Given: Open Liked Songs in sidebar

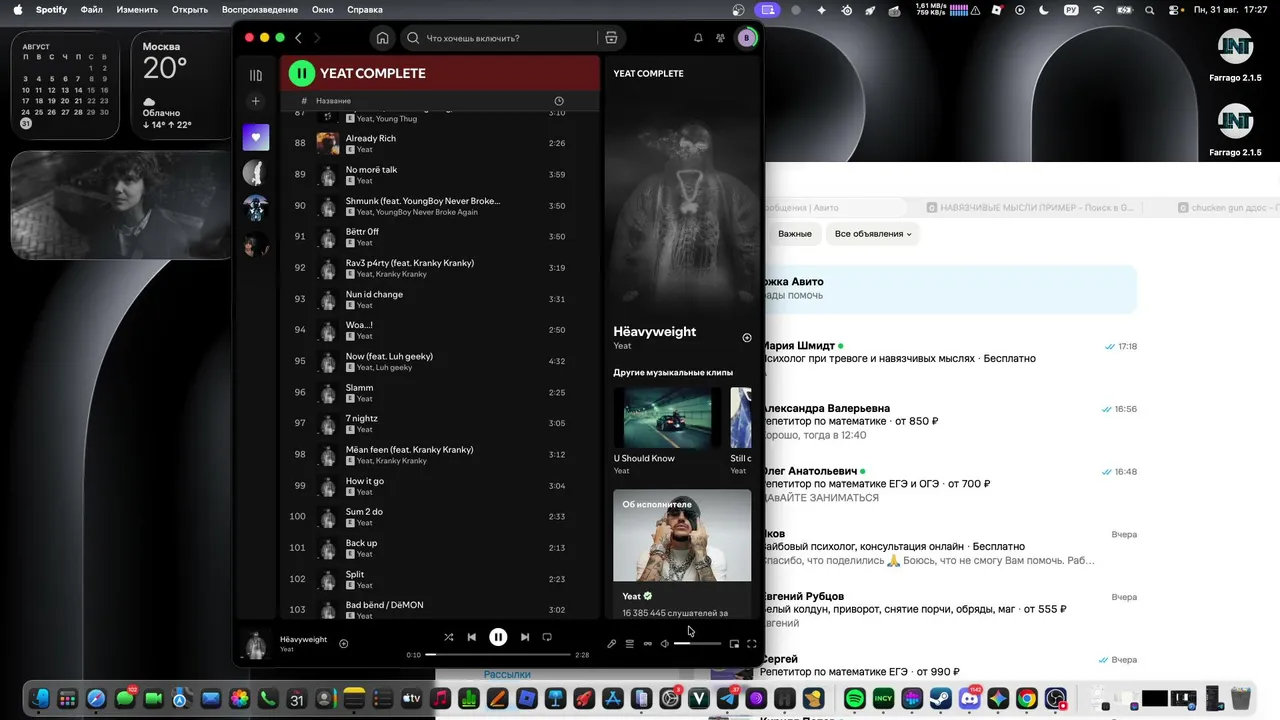Looking at the screenshot, I should click(256, 138).
